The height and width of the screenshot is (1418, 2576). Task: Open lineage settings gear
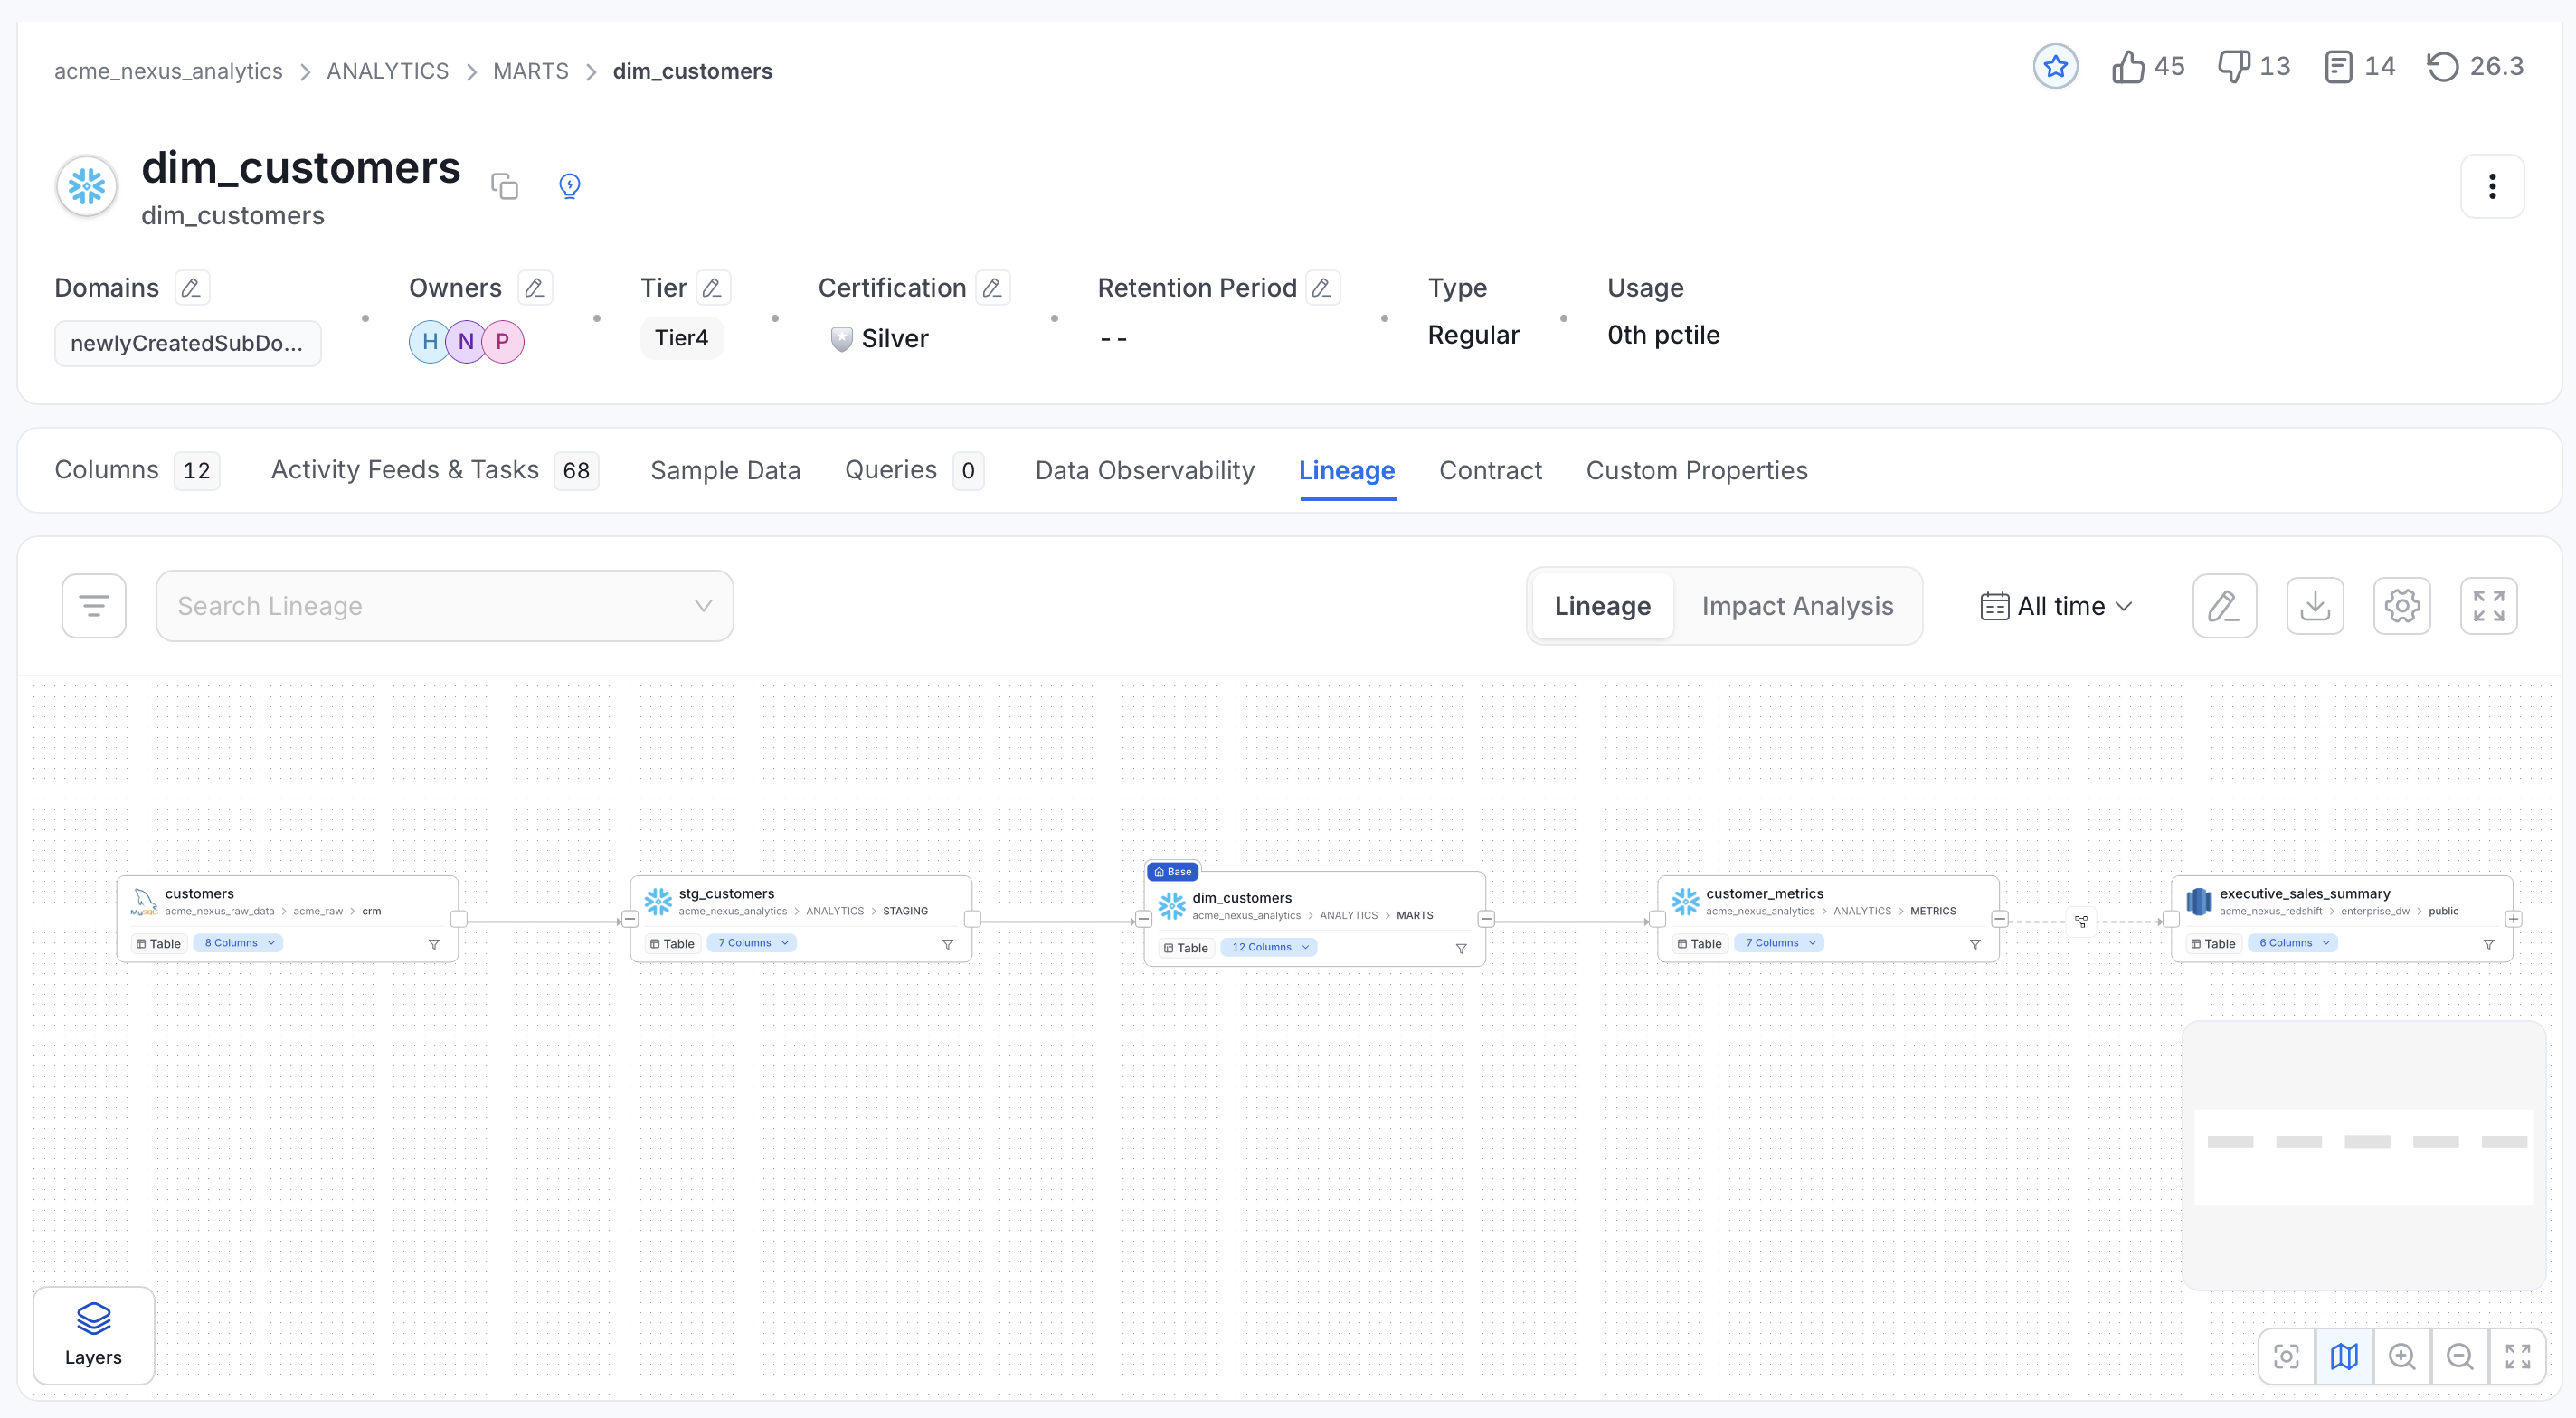tap(2401, 606)
